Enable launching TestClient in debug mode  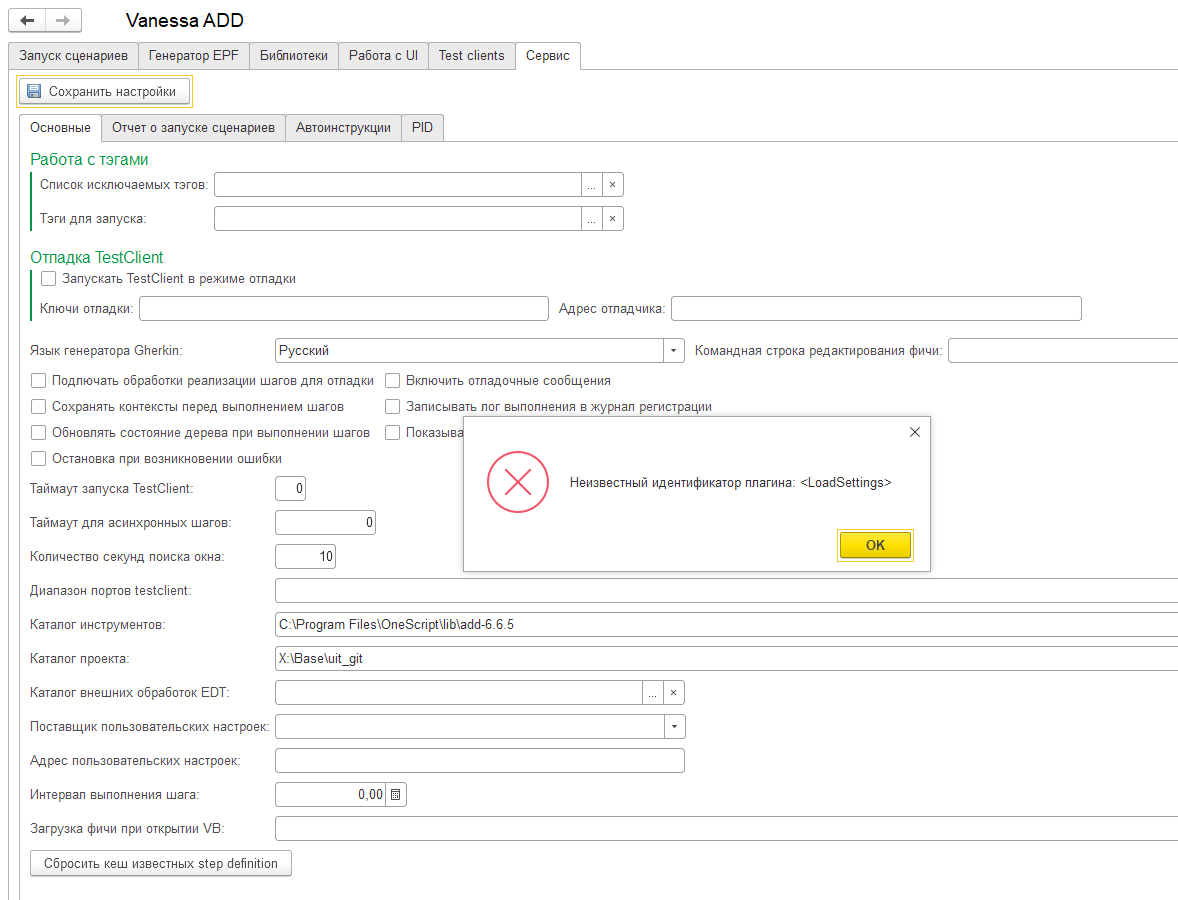(x=49, y=279)
